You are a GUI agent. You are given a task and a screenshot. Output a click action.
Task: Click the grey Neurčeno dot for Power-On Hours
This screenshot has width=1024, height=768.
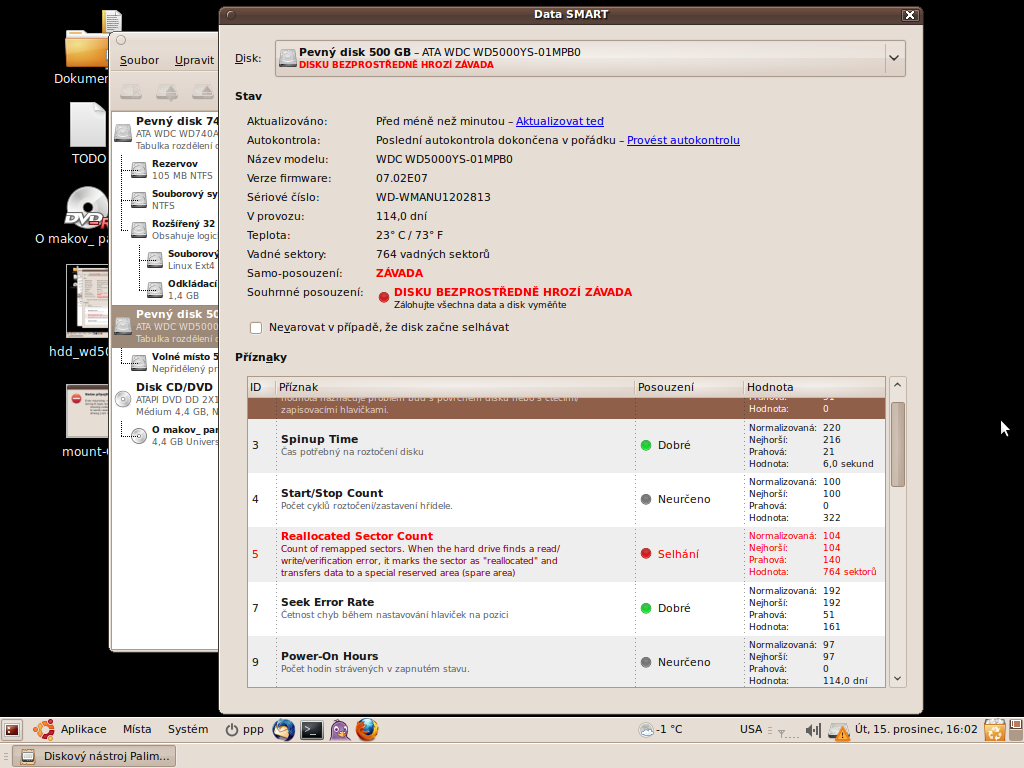pos(646,662)
